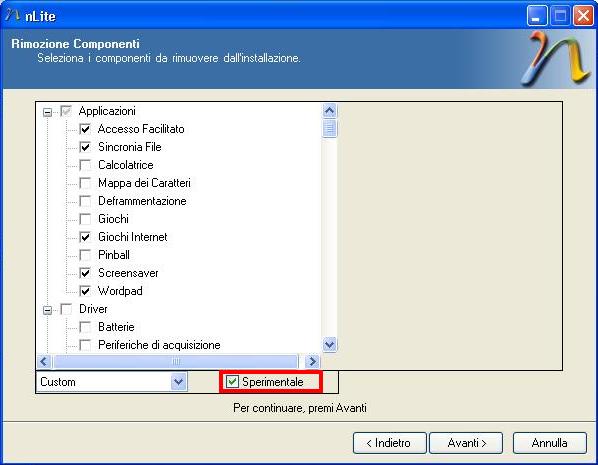The height and width of the screenshot is (465, 598).
Task: Click the up arrow of the vertical scrollbar
Action: point(330,111)
